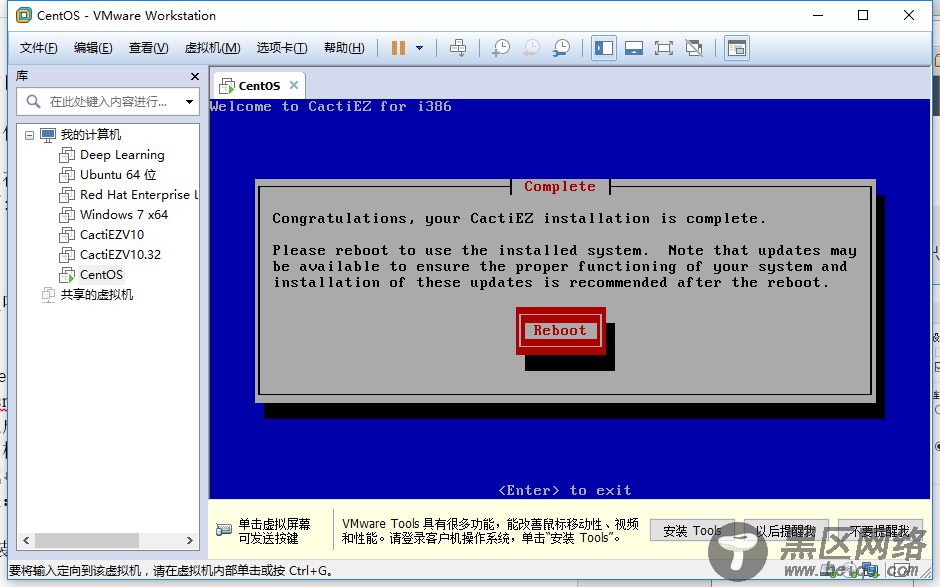Click the running CentOS VM icon in tree
This screenshot has height=587, width=940.
pyautogui.click(x=67, y=275)
